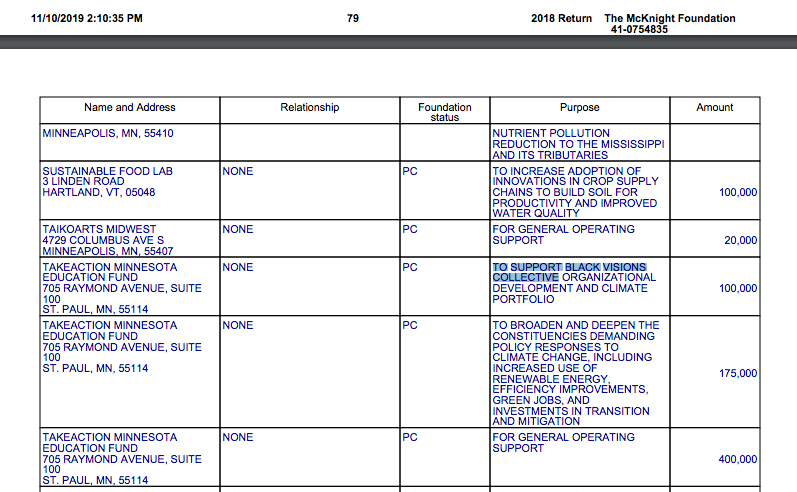The width and height of the screenshot is (797, 492).
Task: Click the 'Amount' column header
Action: tap(715, 107)
